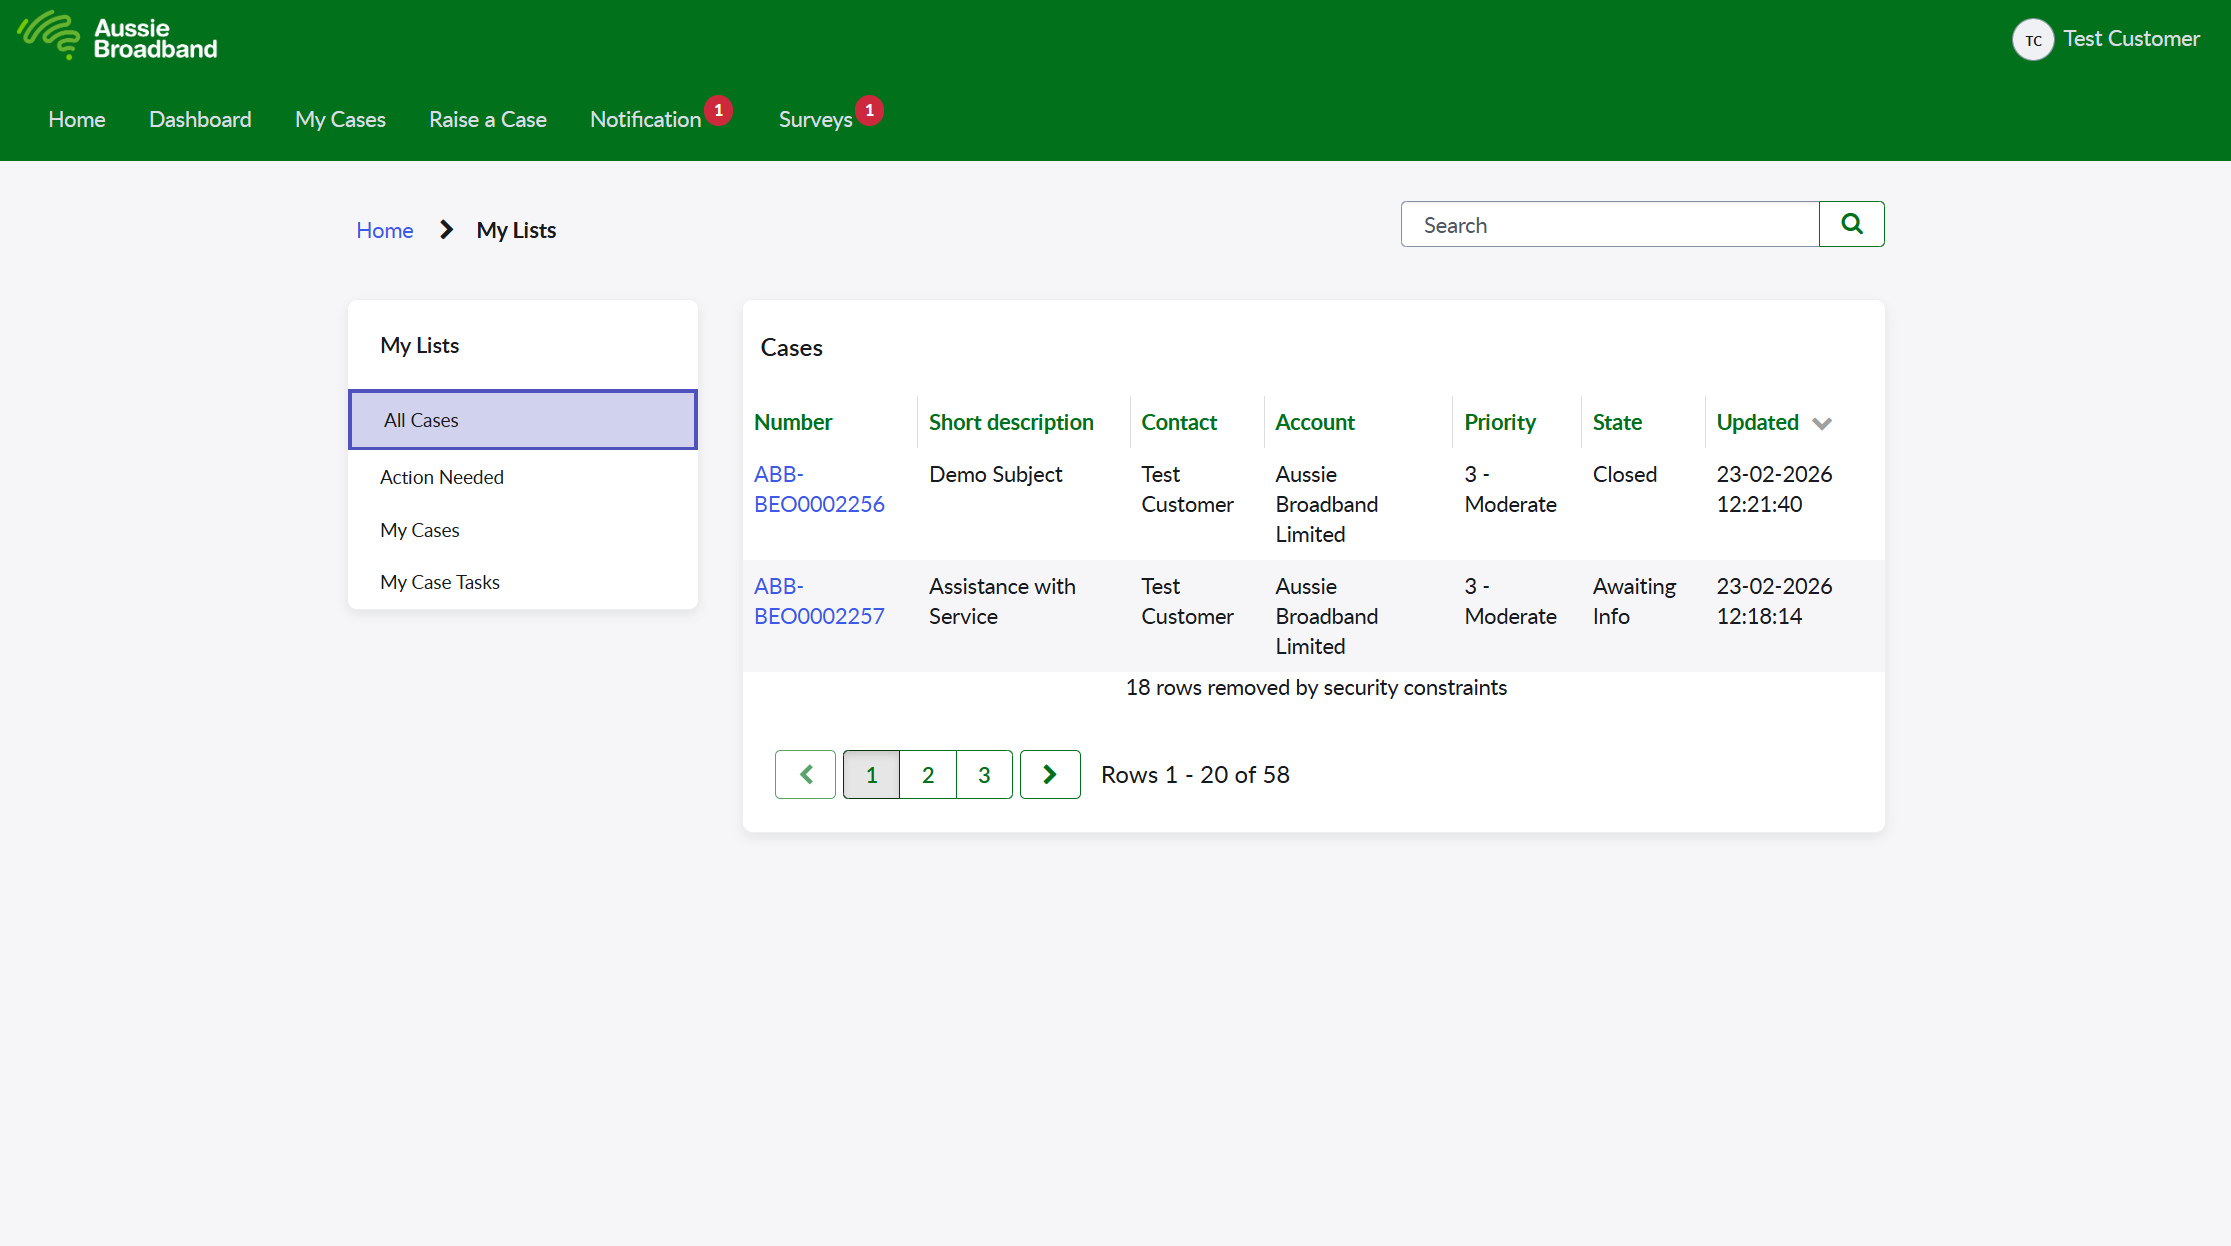This screenshot has height=1246, width=2231.
Task: Jump to page 3 of results
Action: (x=984, y=774)
